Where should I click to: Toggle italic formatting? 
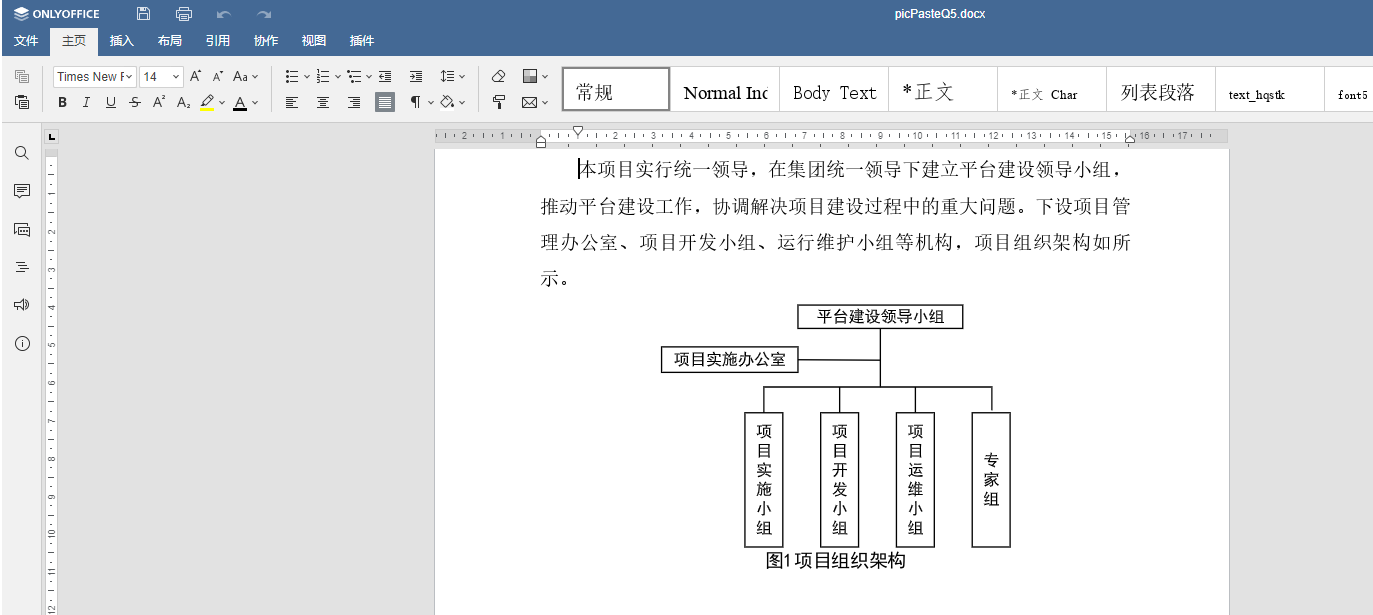(86, 102)
